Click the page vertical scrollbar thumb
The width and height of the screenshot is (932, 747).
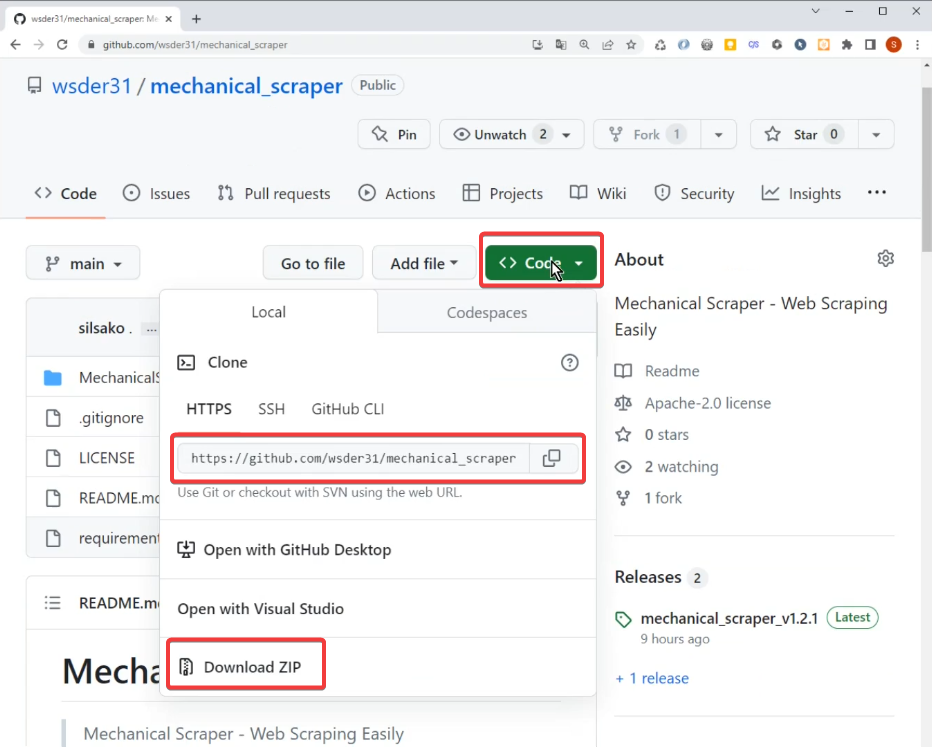tap(927, 169)
